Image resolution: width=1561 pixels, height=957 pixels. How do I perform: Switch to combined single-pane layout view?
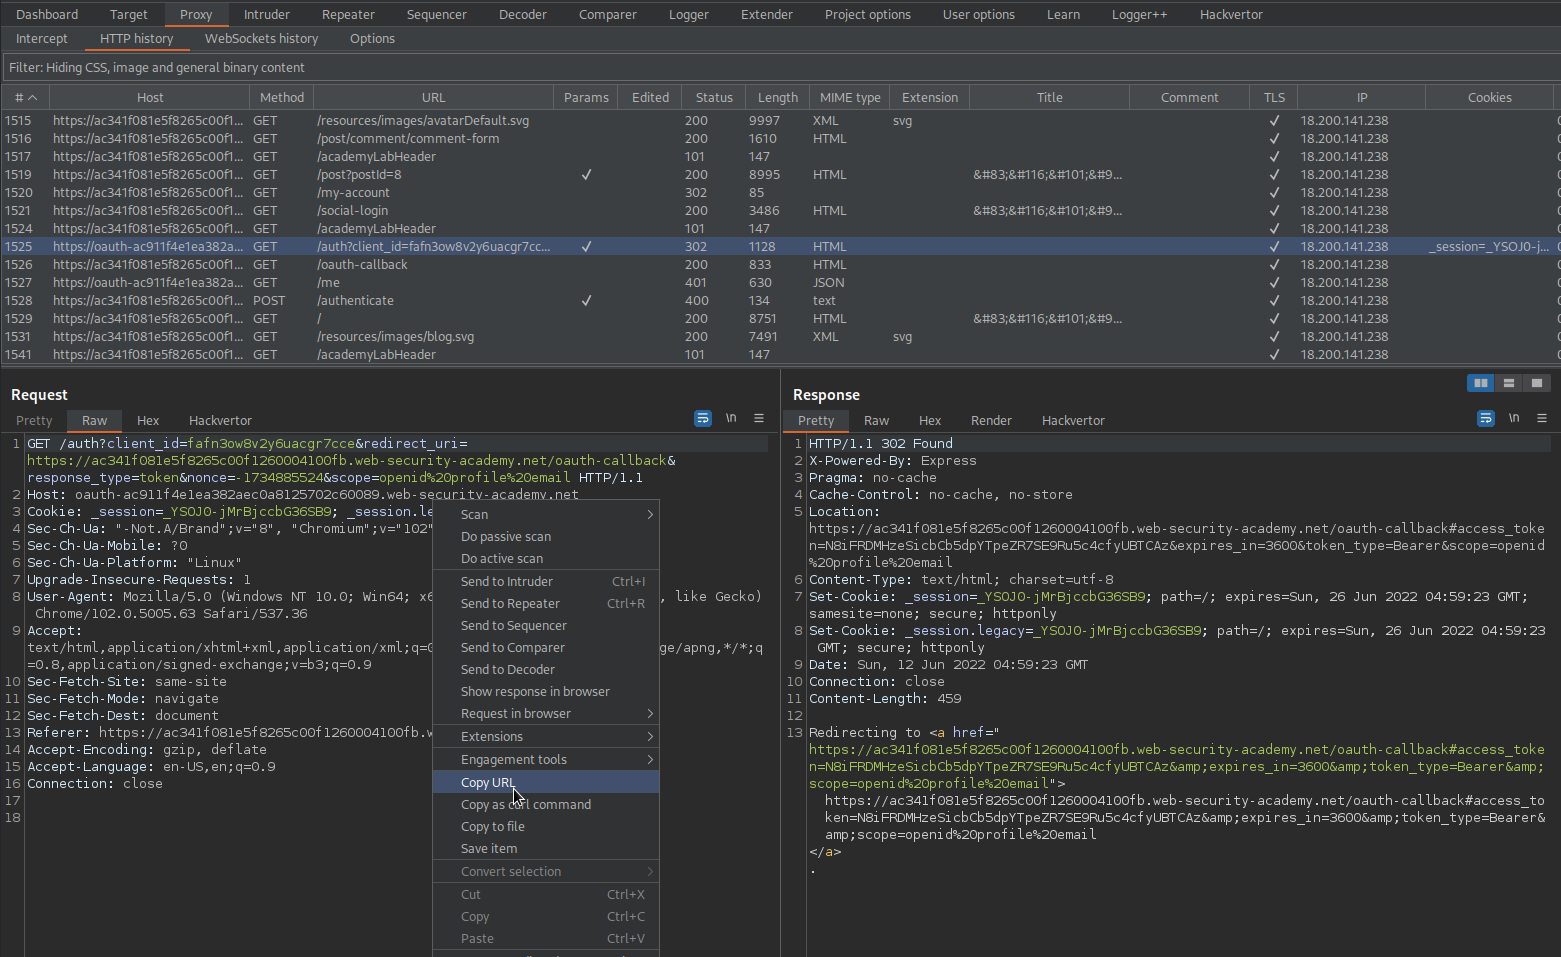click(x=1537, y=383)
